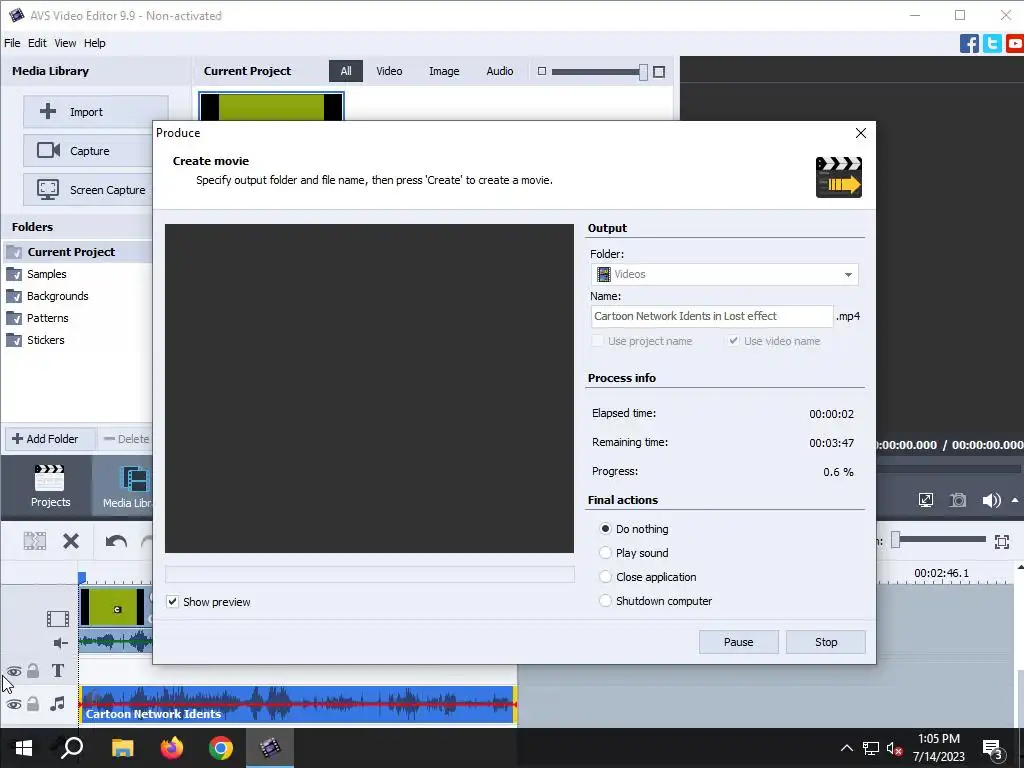Open the Help menu

94,43
